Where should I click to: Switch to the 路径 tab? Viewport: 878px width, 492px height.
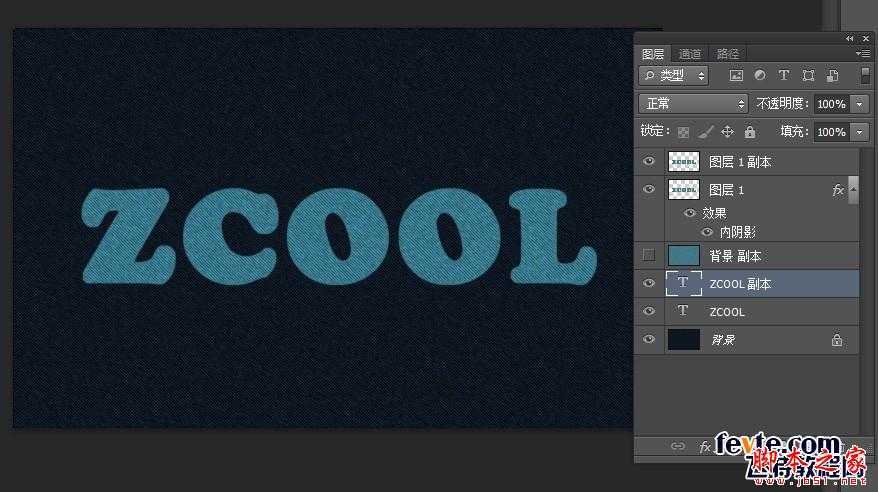pyautogui.click(x=727, y=54)
